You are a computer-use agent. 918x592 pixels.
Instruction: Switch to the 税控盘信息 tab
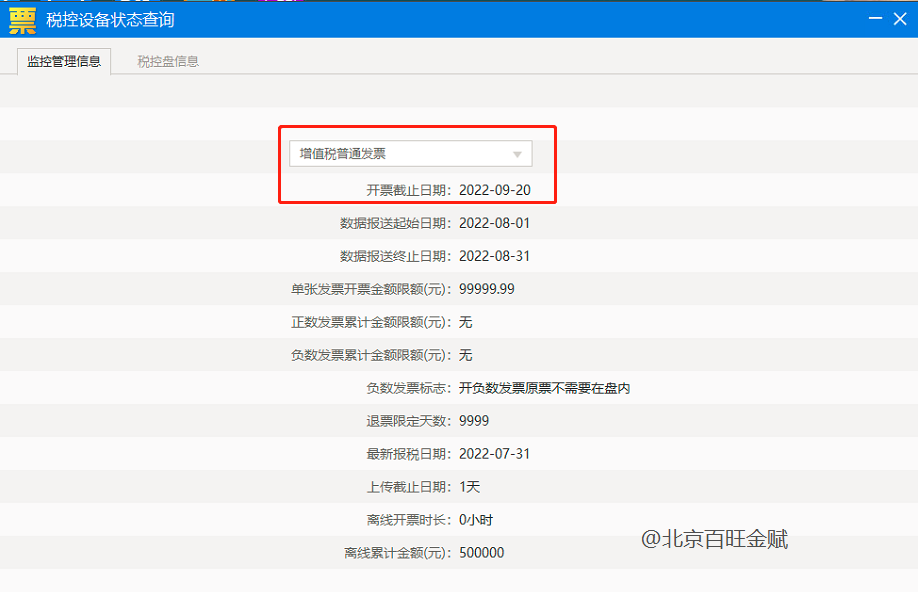coord(168,61)
